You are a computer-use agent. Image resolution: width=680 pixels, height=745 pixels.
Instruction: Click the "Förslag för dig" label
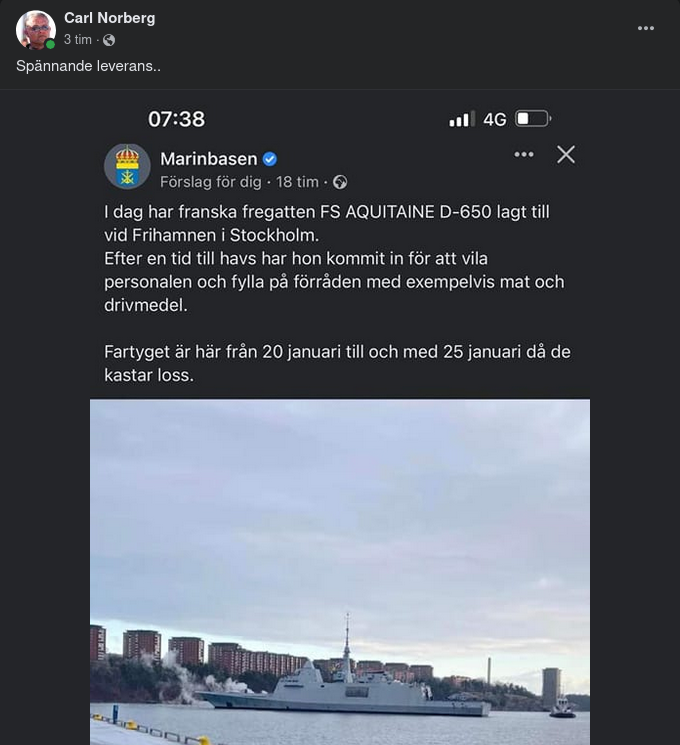click(210, 182)
